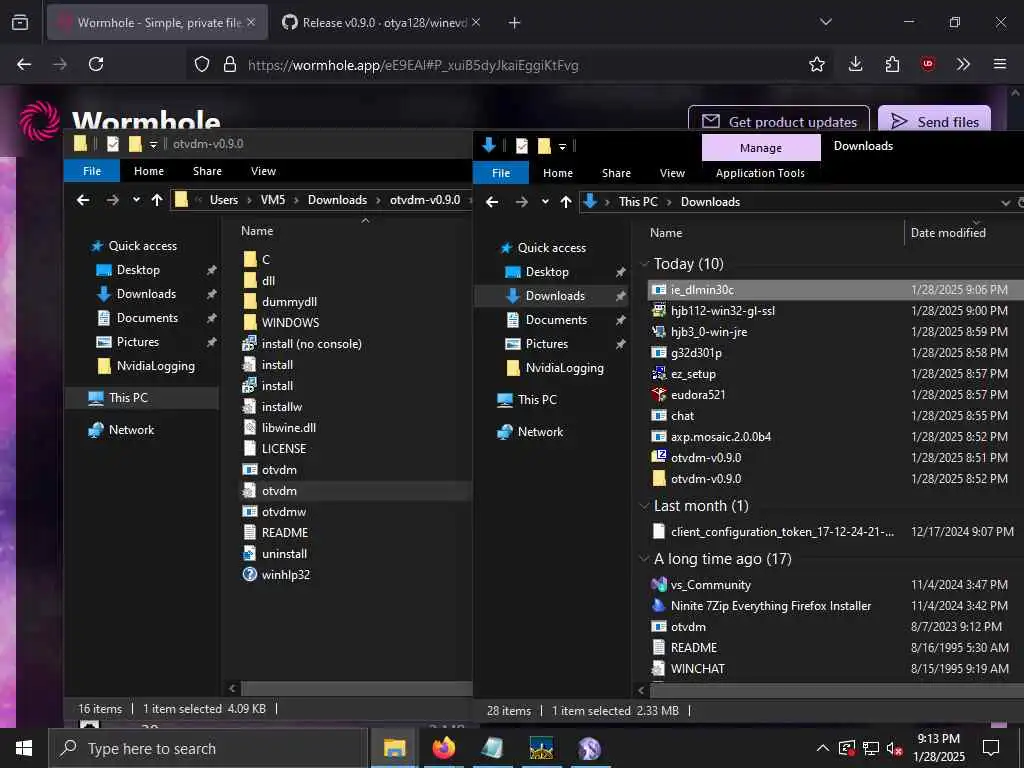Select the winhlp32 help file
1024x768 pixels.
pyautogui.click(x=285, y=575)
